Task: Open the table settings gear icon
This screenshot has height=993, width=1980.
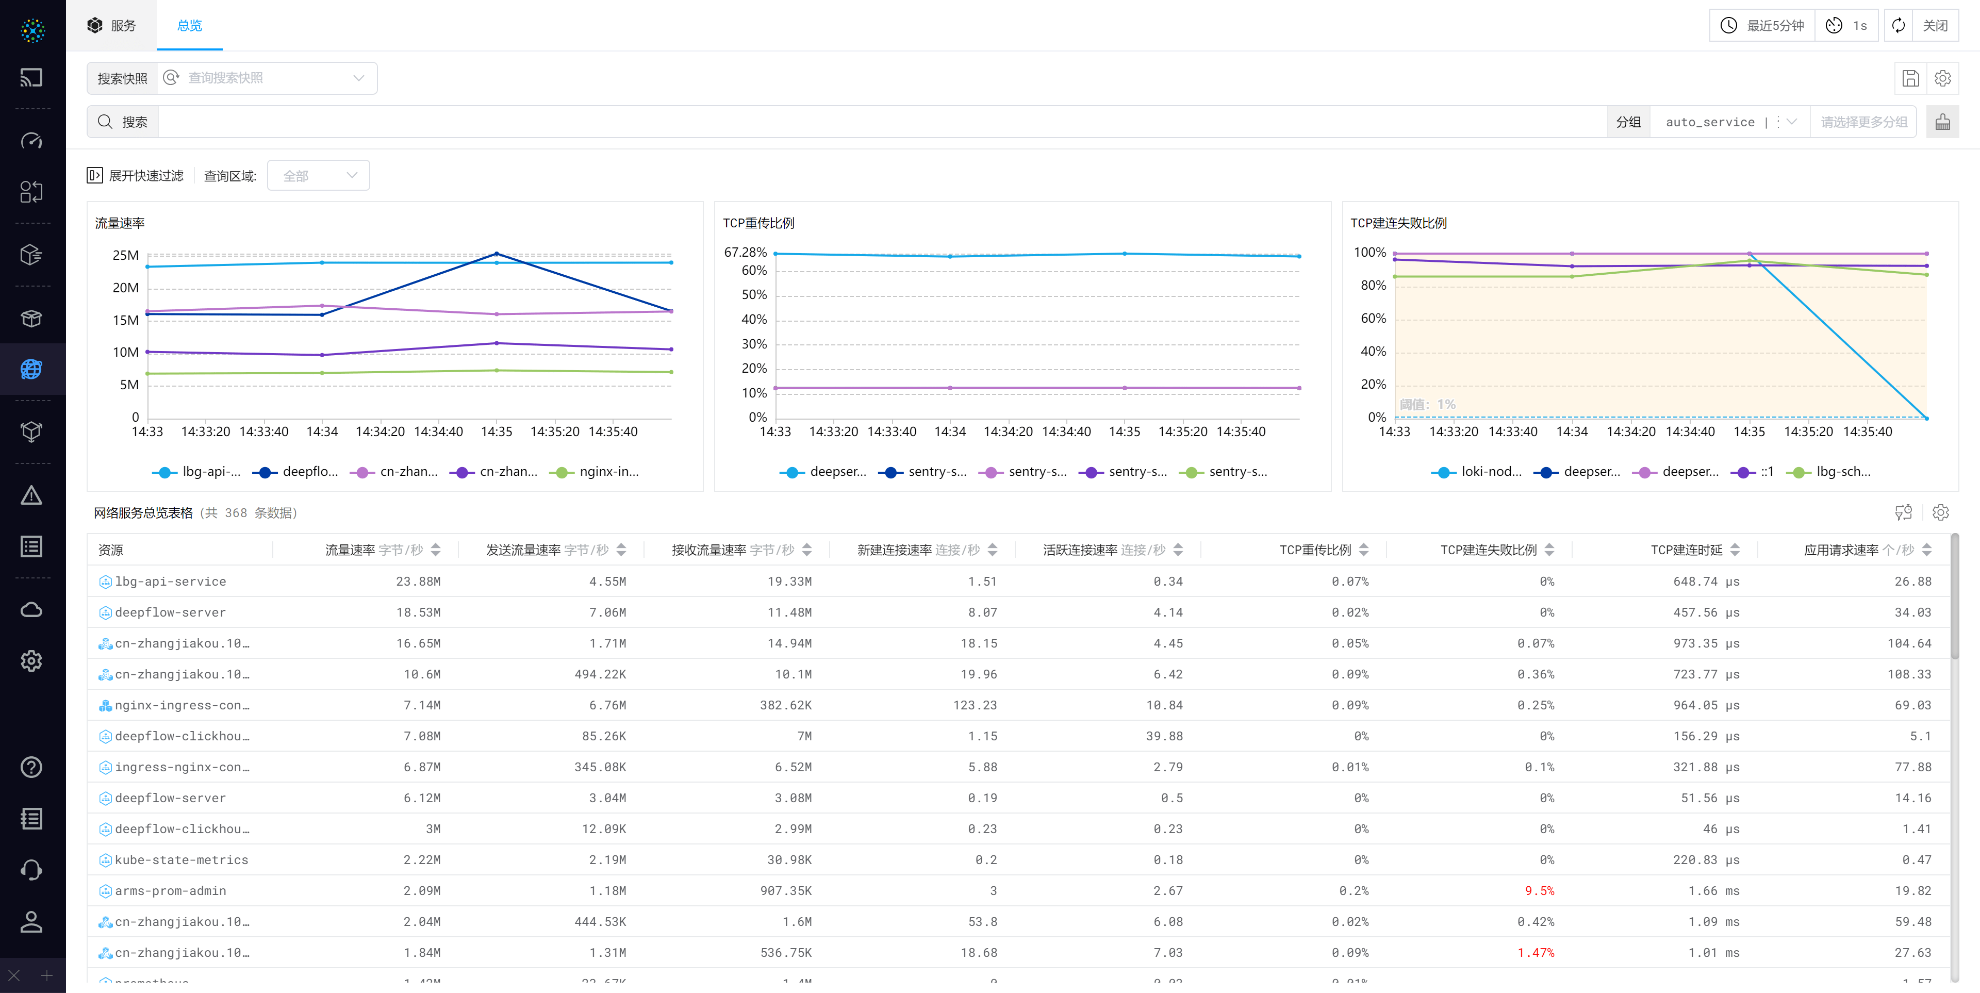Action: click(1941, 513)
